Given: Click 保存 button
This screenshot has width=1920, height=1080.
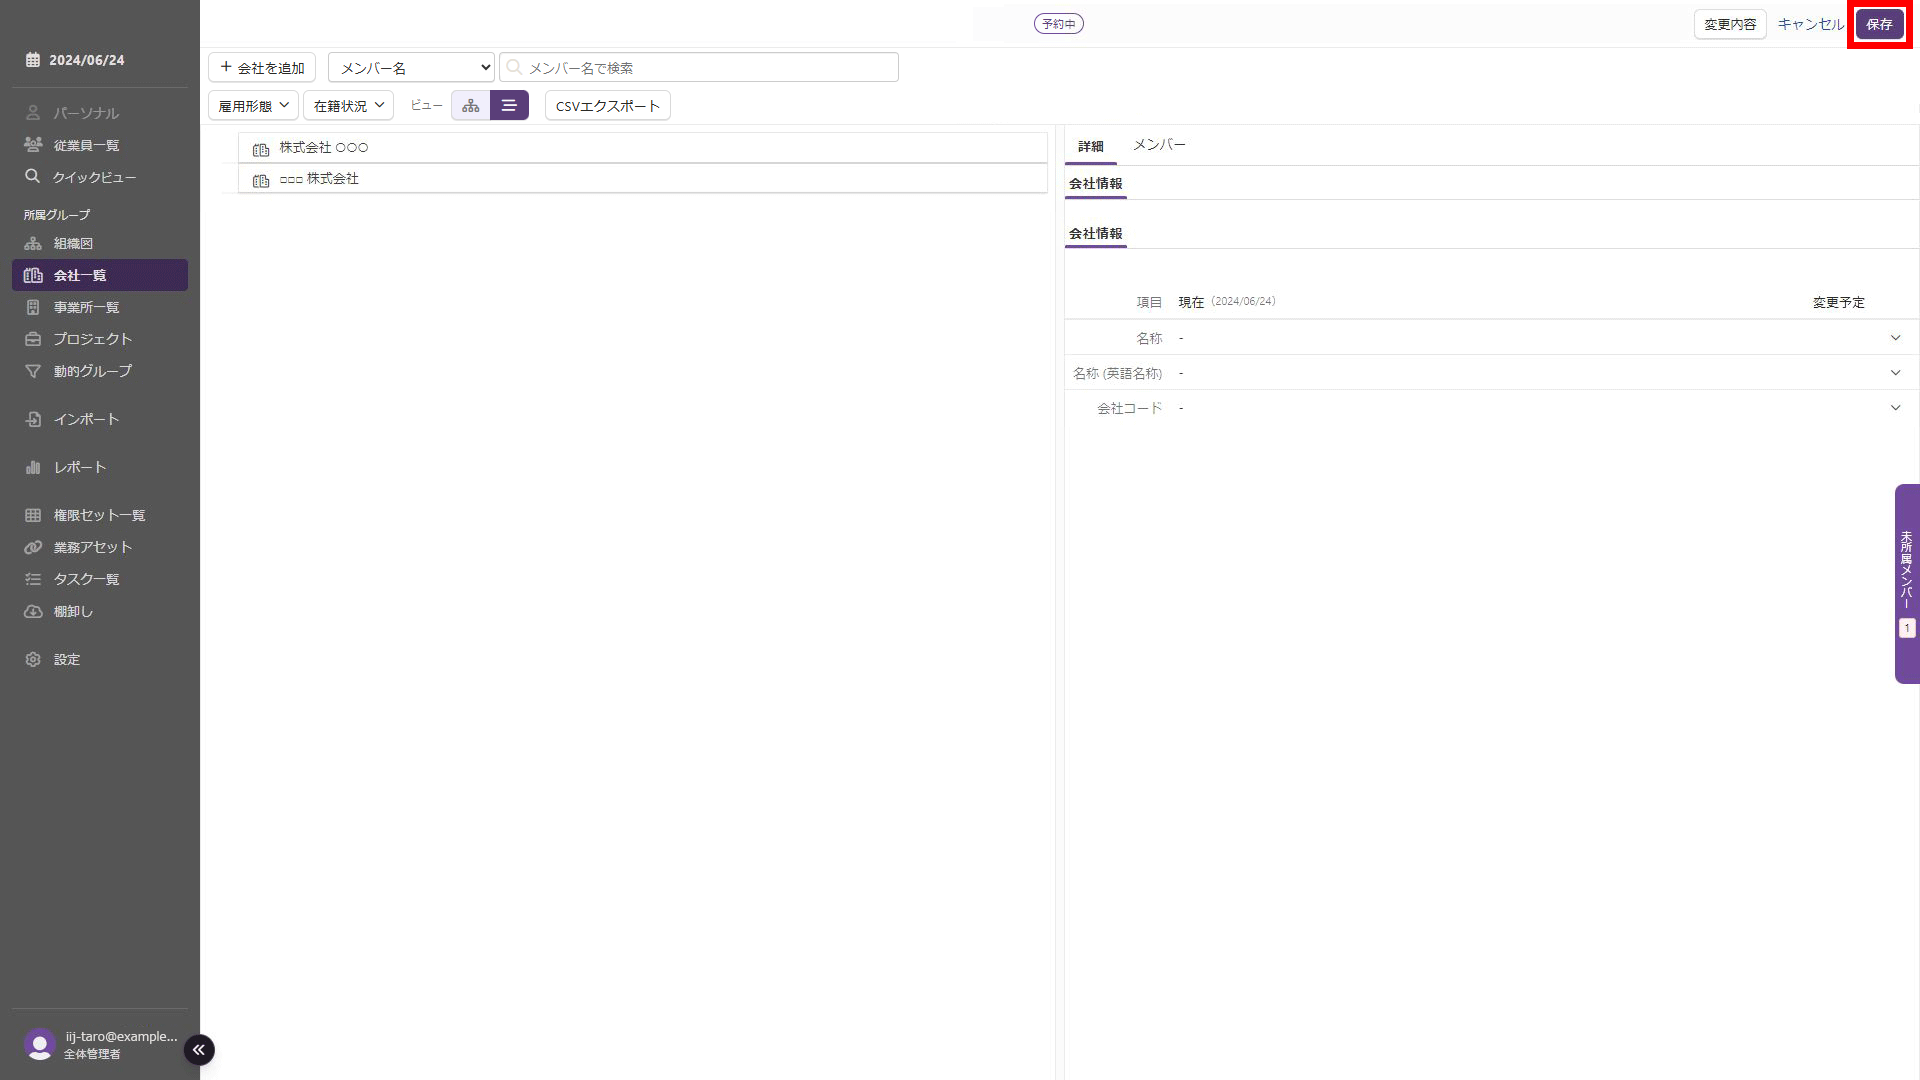Looking at the screenshot, I should 1879,24.
